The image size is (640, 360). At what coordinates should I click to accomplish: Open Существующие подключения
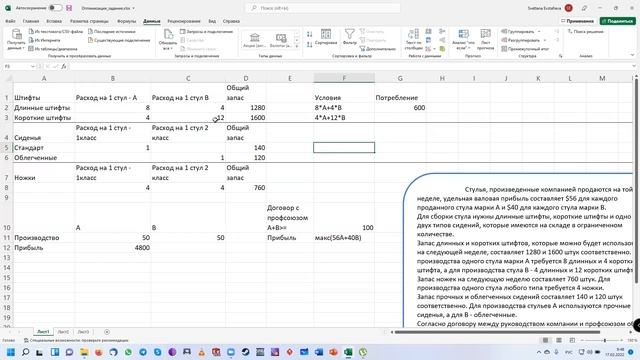pos(119,40)
